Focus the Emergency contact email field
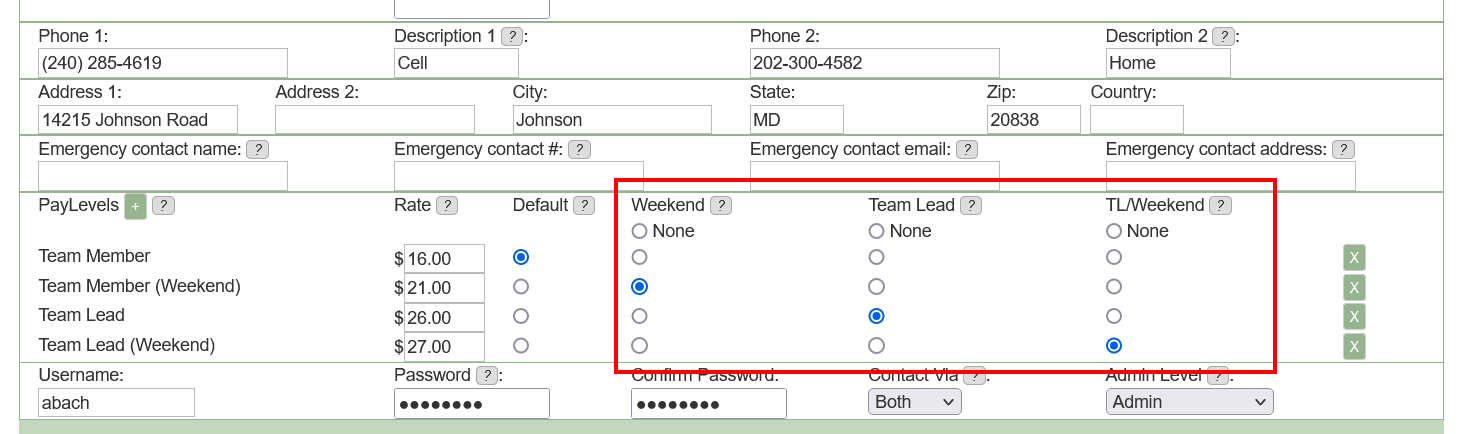 875,176
